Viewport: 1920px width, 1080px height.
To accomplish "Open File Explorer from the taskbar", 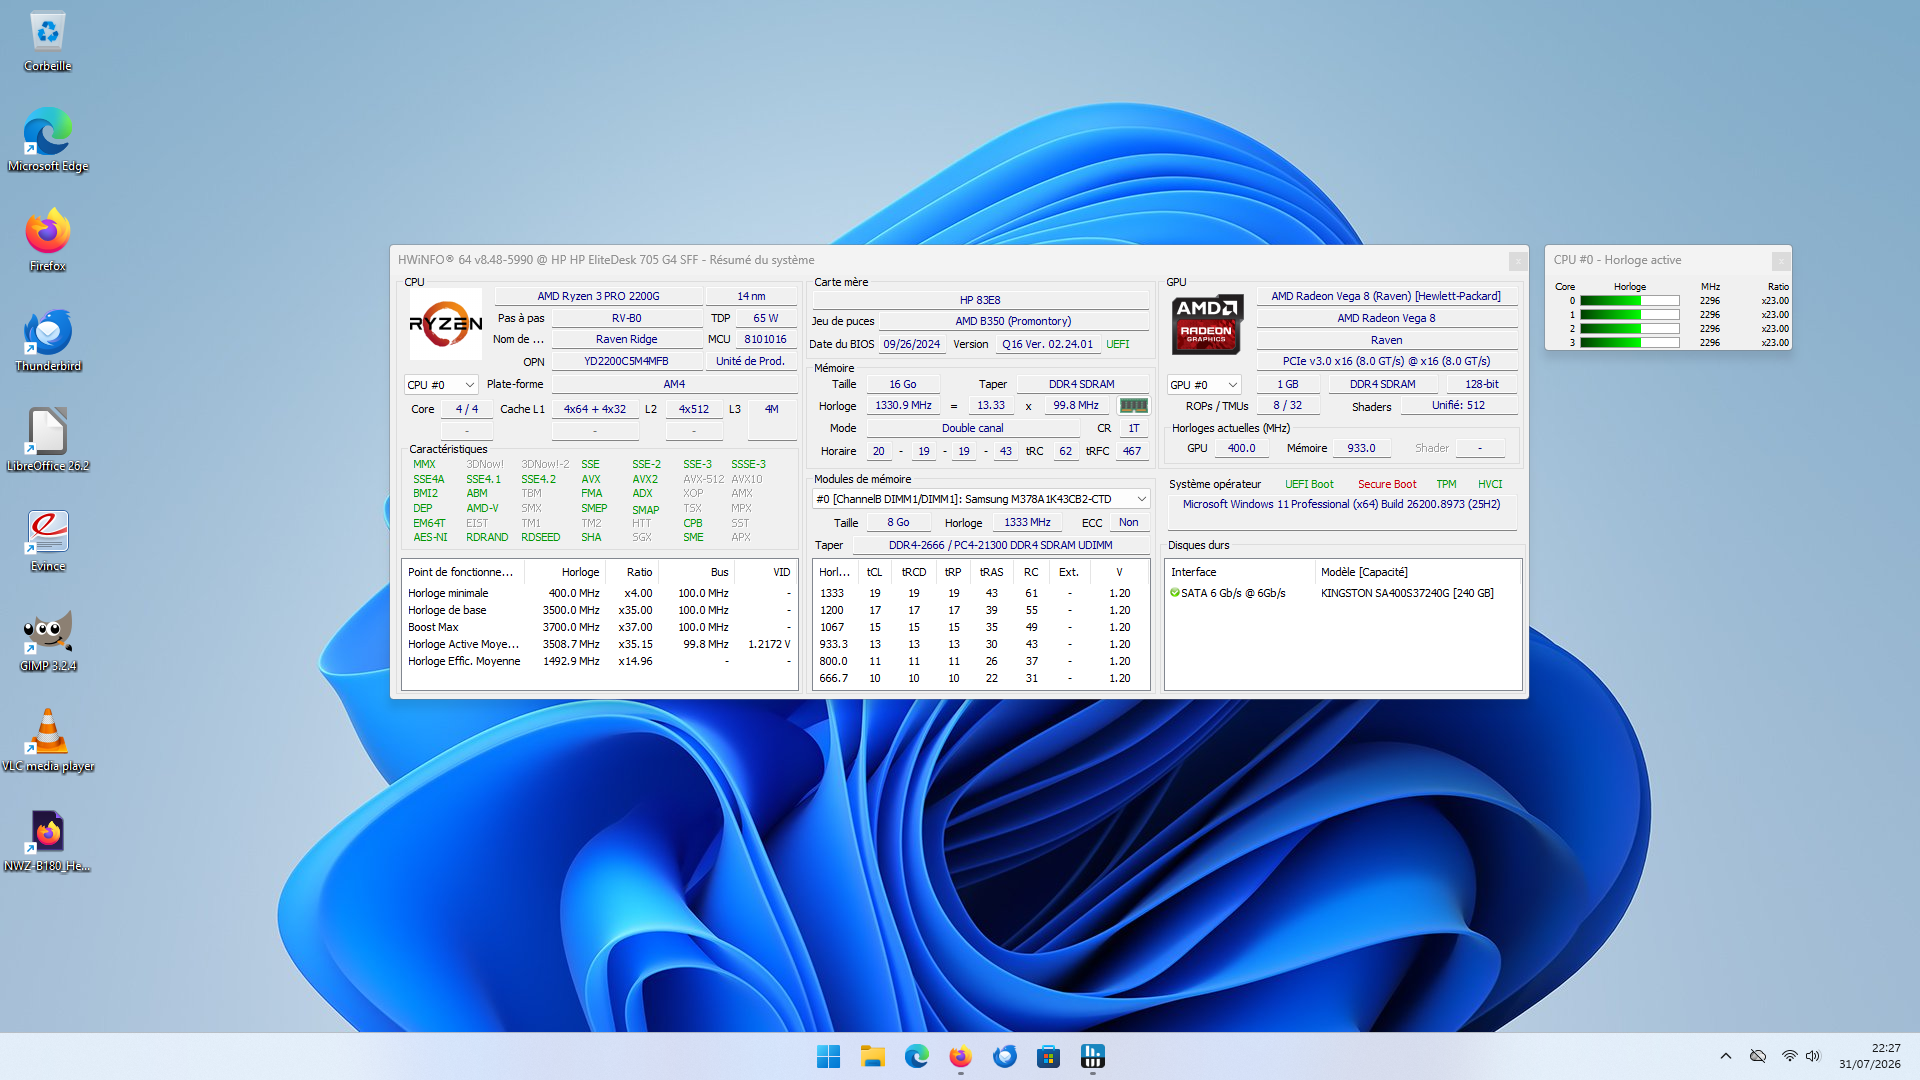I will pyautogui.click(x=873, y=1056).
